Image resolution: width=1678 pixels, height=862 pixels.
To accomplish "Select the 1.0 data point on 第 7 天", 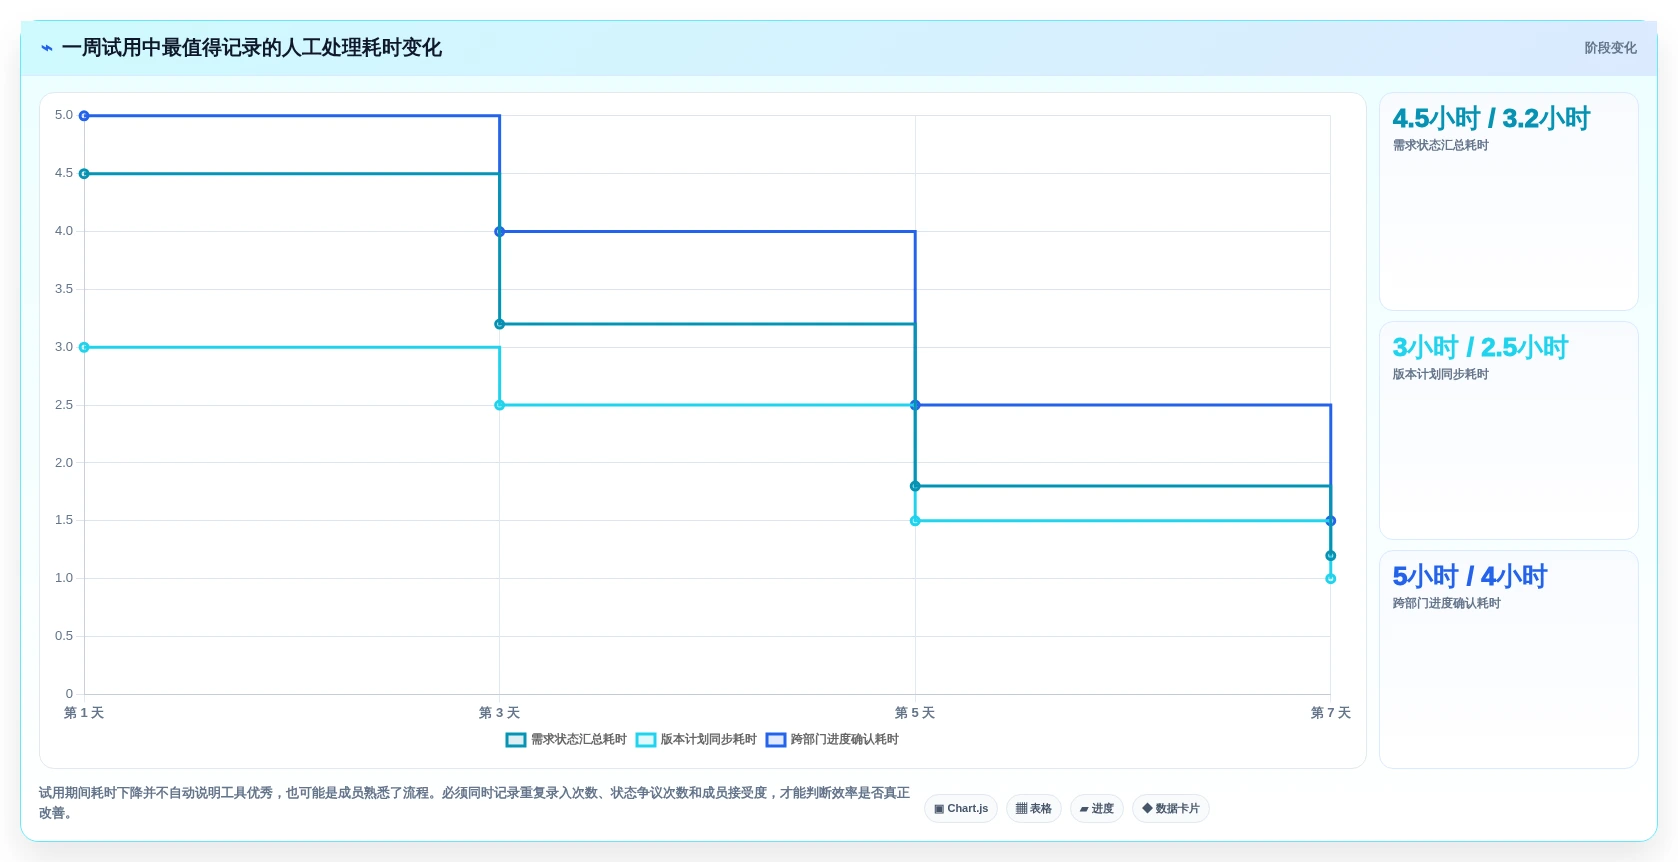I will [x=1331, y=578].
